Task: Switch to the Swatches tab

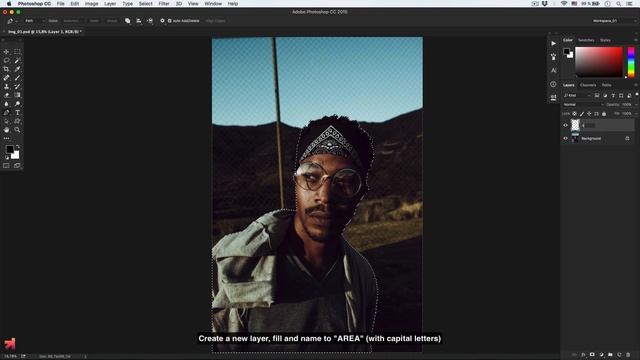Action: point(586,40)
